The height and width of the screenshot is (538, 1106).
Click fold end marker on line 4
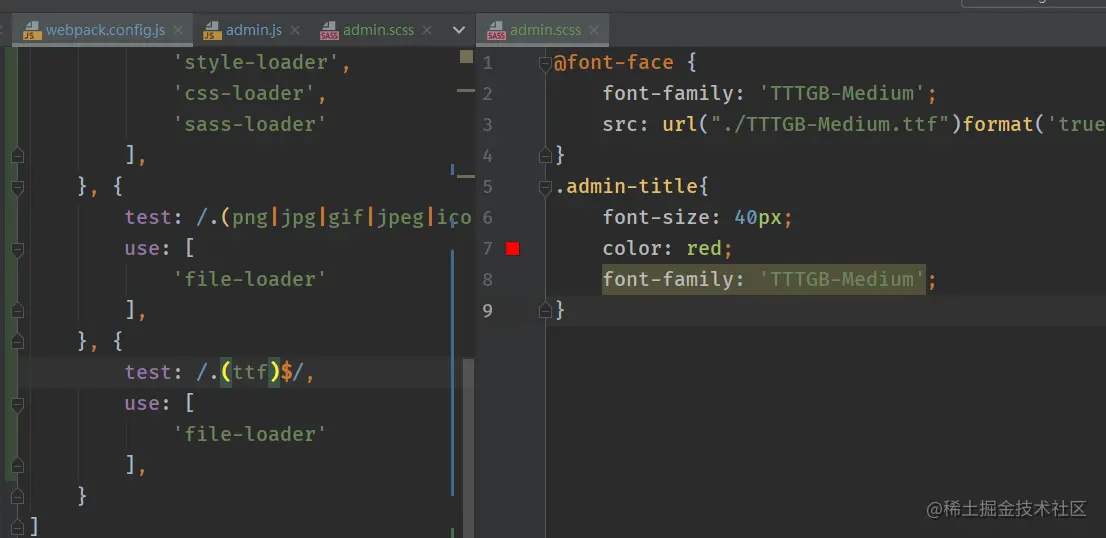tap(545, 155)
